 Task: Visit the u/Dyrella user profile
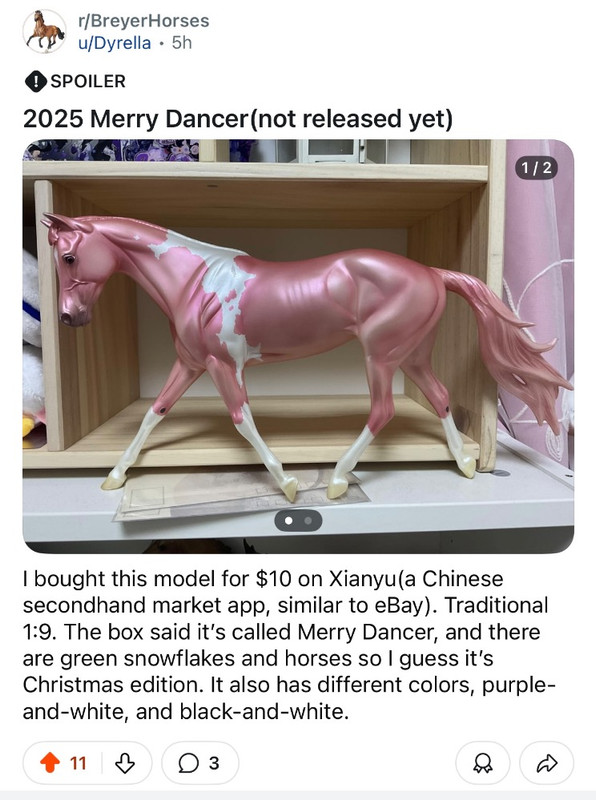coord(114,43)
